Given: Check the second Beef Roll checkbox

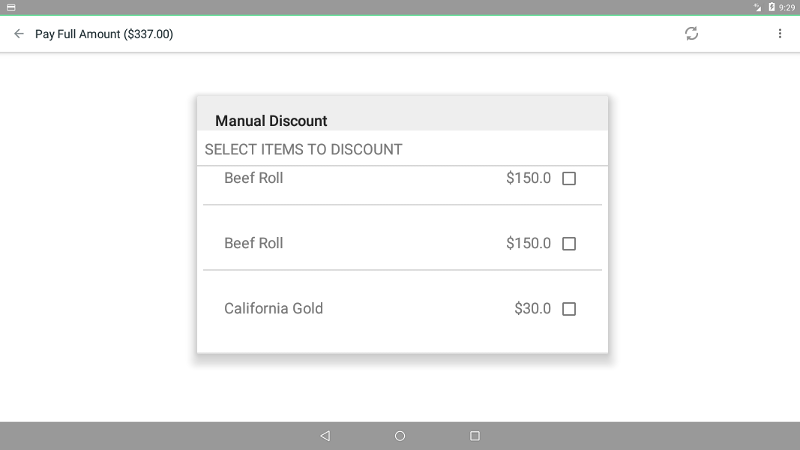Looking at the screenshot, I should [x=569, y=243].
